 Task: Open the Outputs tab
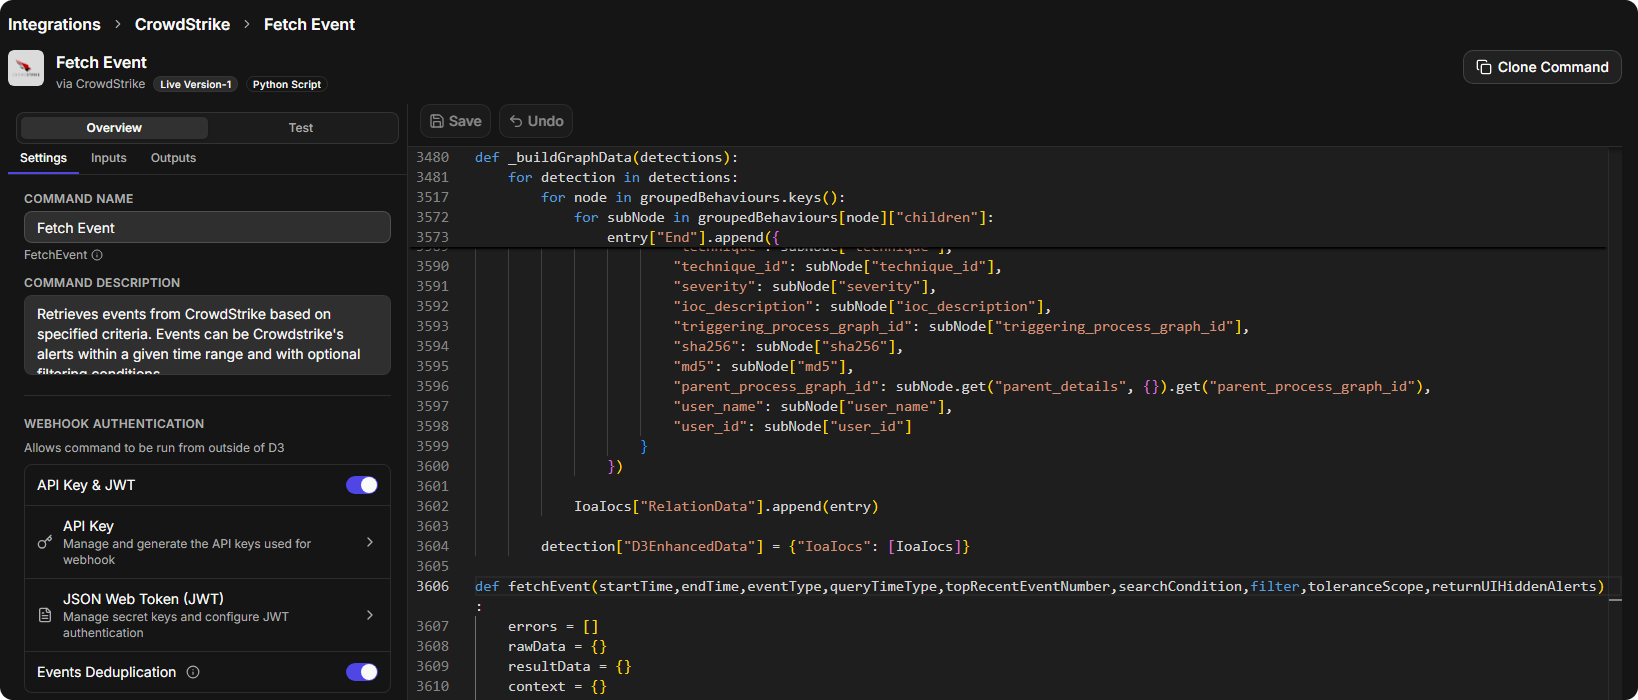coord(173,158)
